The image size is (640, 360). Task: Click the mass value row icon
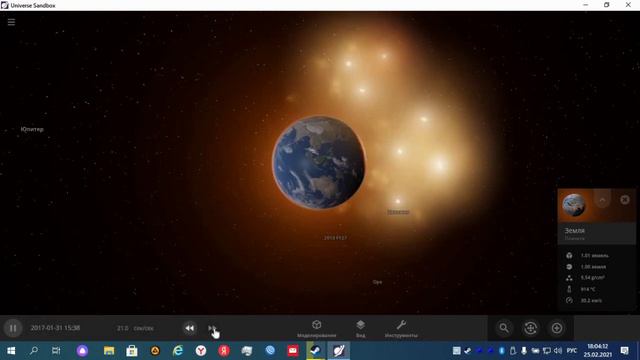(569, 256)
